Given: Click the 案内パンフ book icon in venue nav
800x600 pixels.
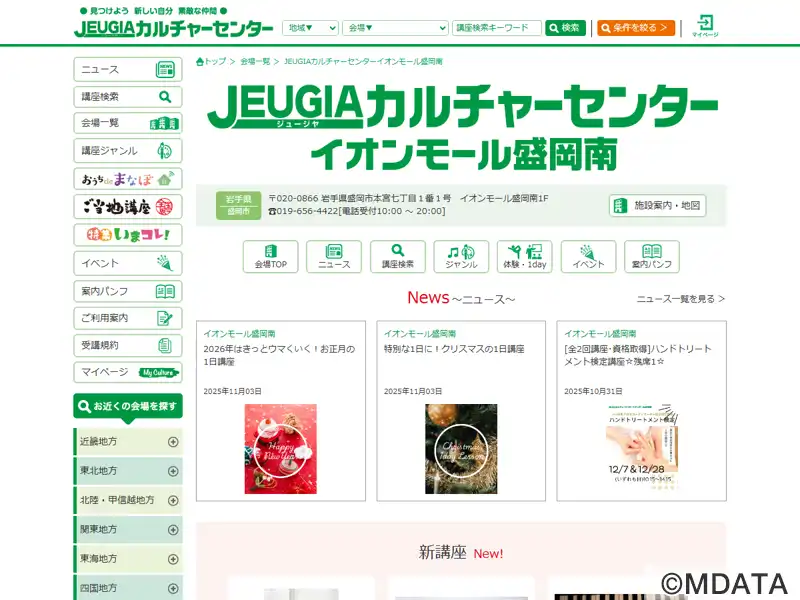Looking at the screenshot, I should click(x=652, y=257).
